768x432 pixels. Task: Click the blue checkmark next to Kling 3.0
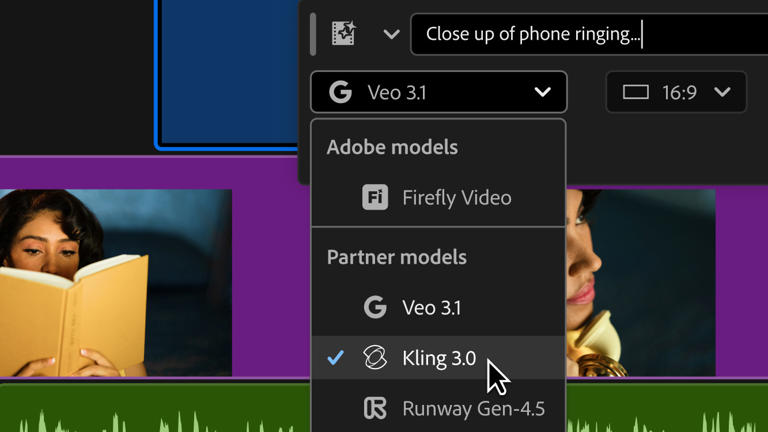(336, 358)
